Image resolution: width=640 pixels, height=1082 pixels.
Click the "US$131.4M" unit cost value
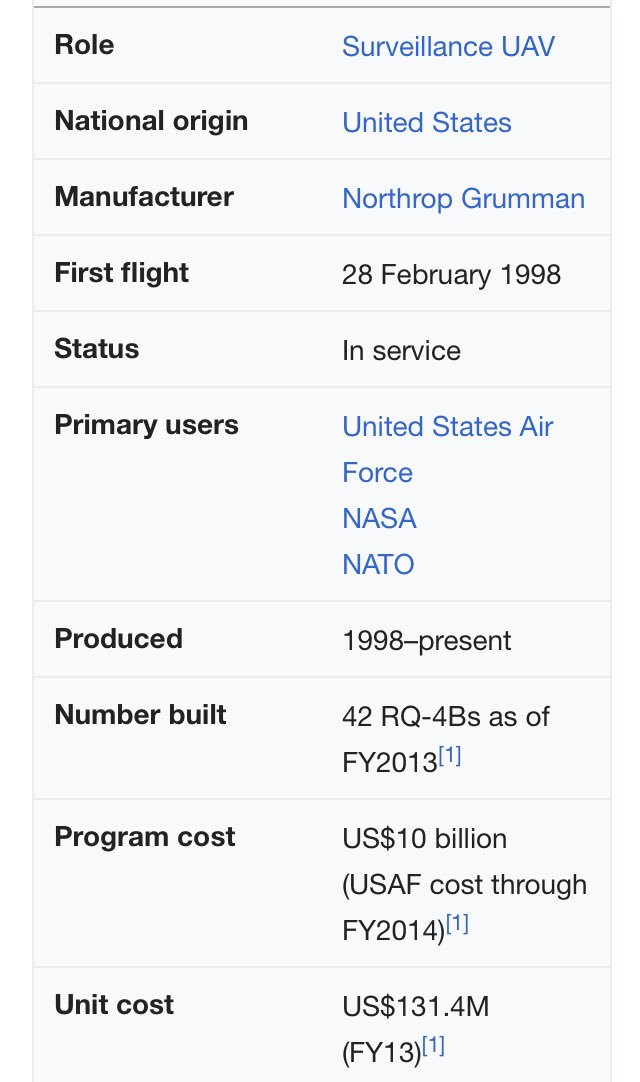(415, 1006)
